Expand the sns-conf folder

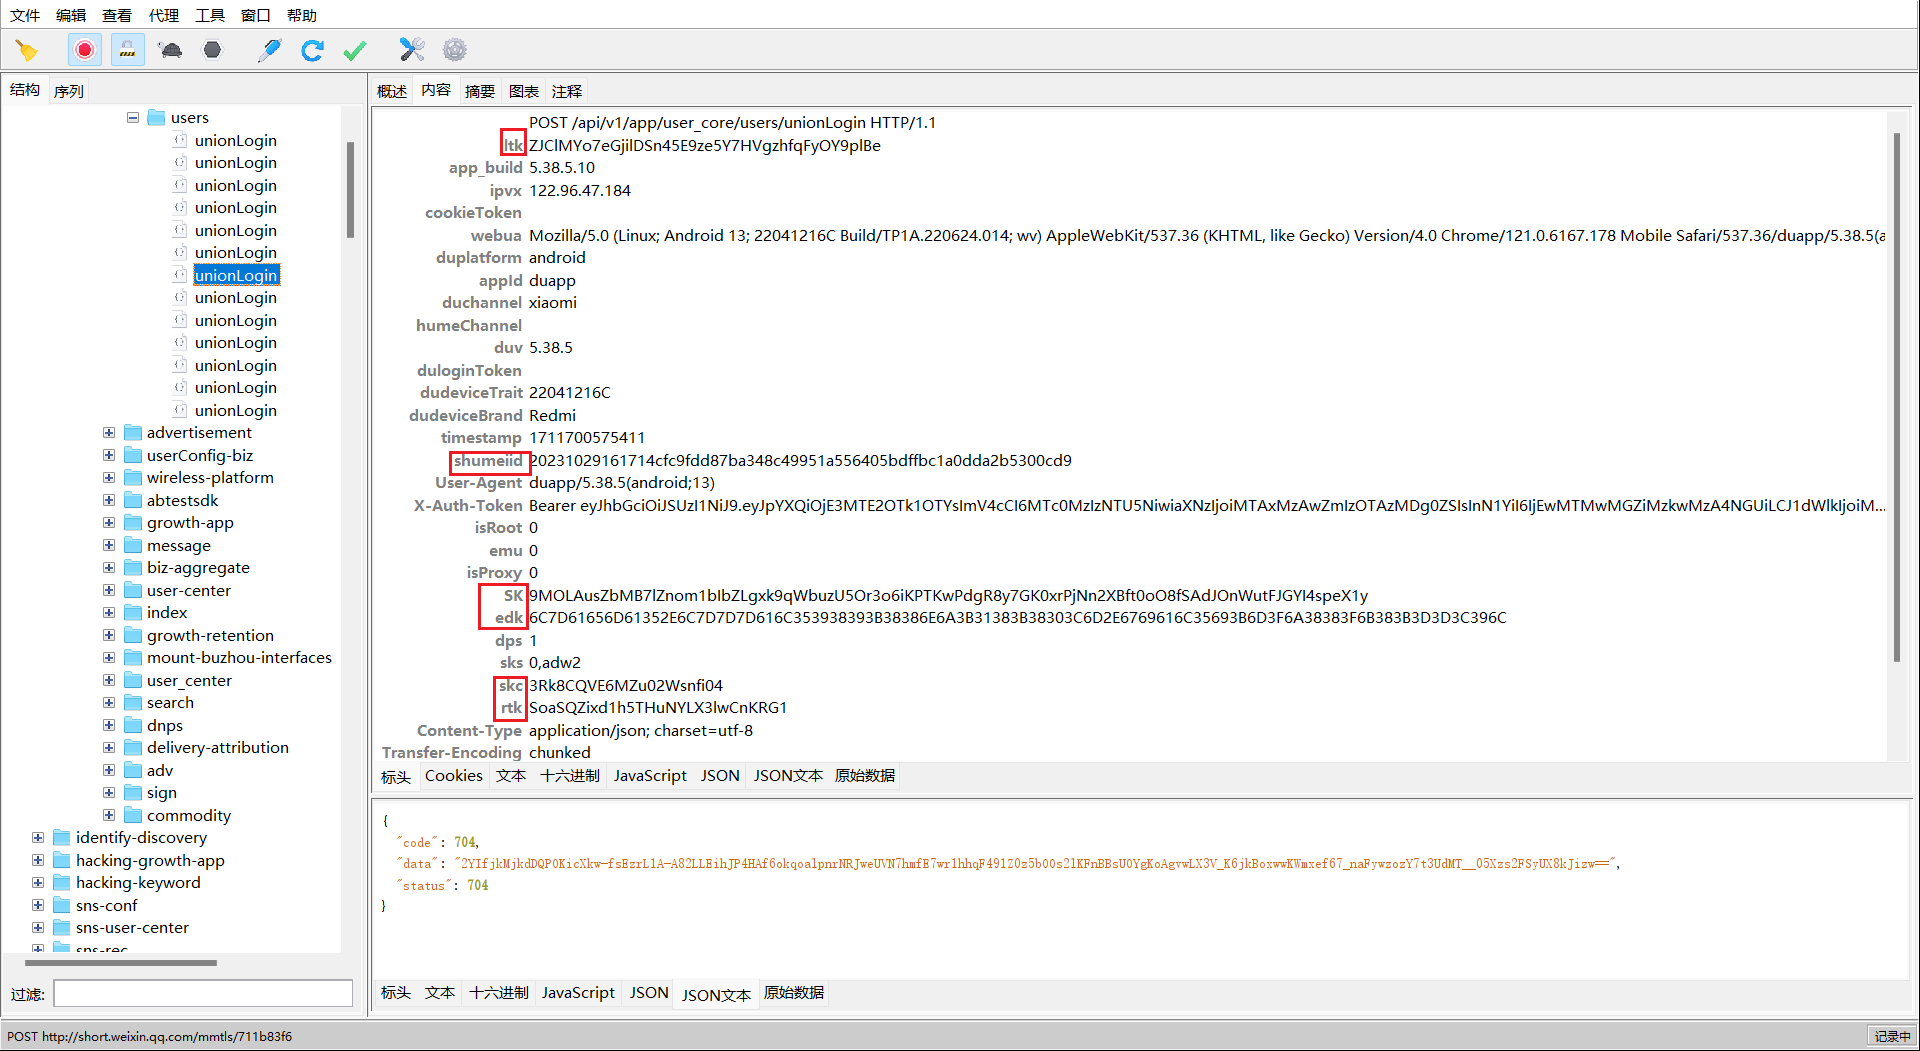pyautogui.click(x=38, y=906)
